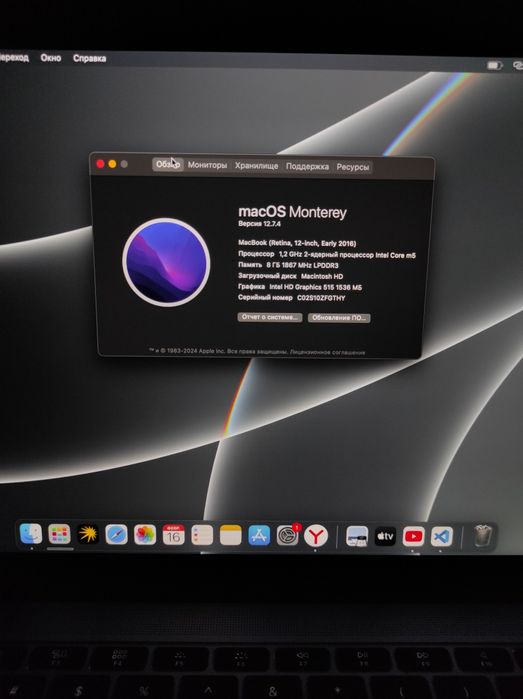Click the 8 ГБ 1867 MHz LPDDR3 value

[x=302, y=265]
